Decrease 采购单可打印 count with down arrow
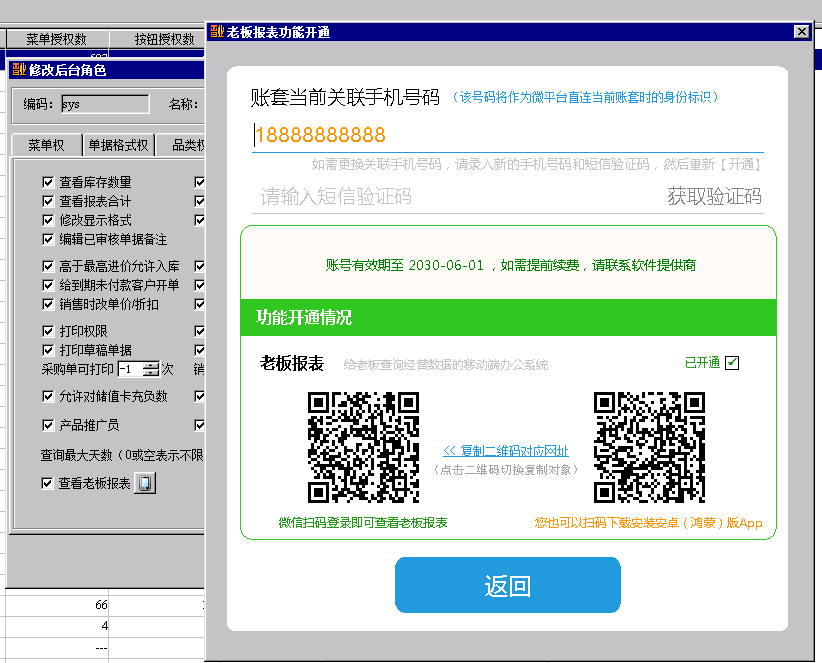Image resolution: width=822 pixels, height=663 pixels. 151,373
